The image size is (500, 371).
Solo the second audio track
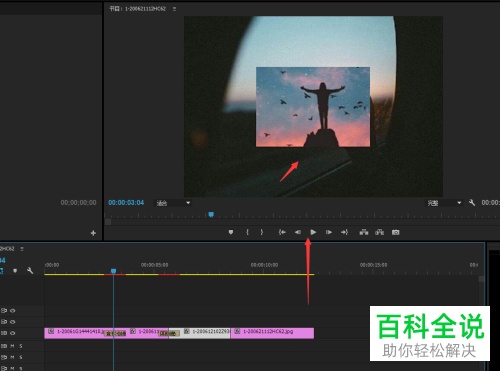(x=21, y=357)
